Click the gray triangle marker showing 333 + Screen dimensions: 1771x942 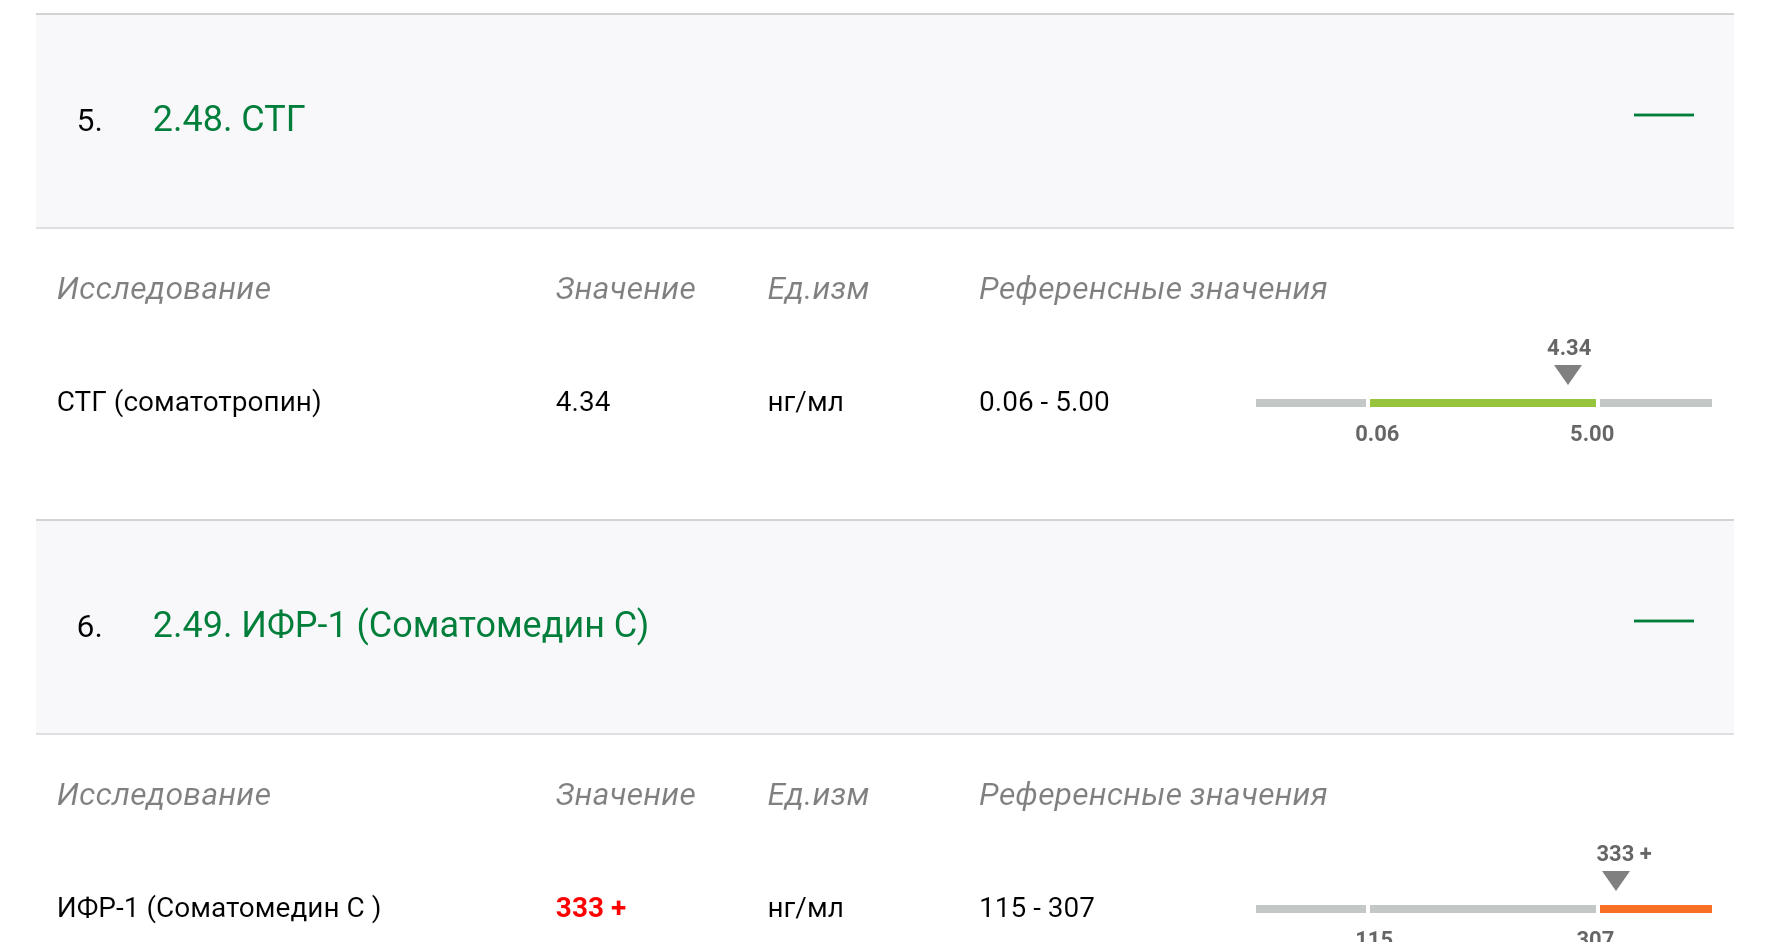click(x=1617, y=882)
